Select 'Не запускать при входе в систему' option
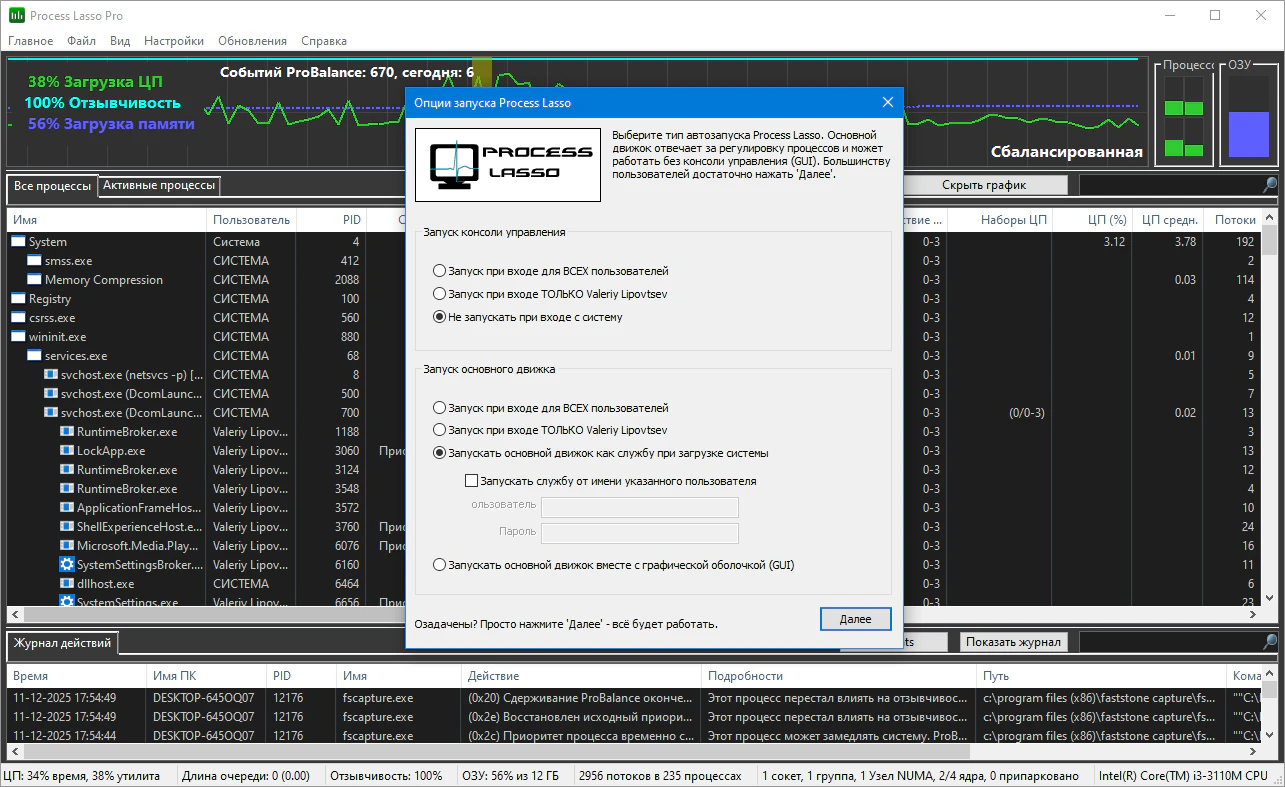 point(440,317)
